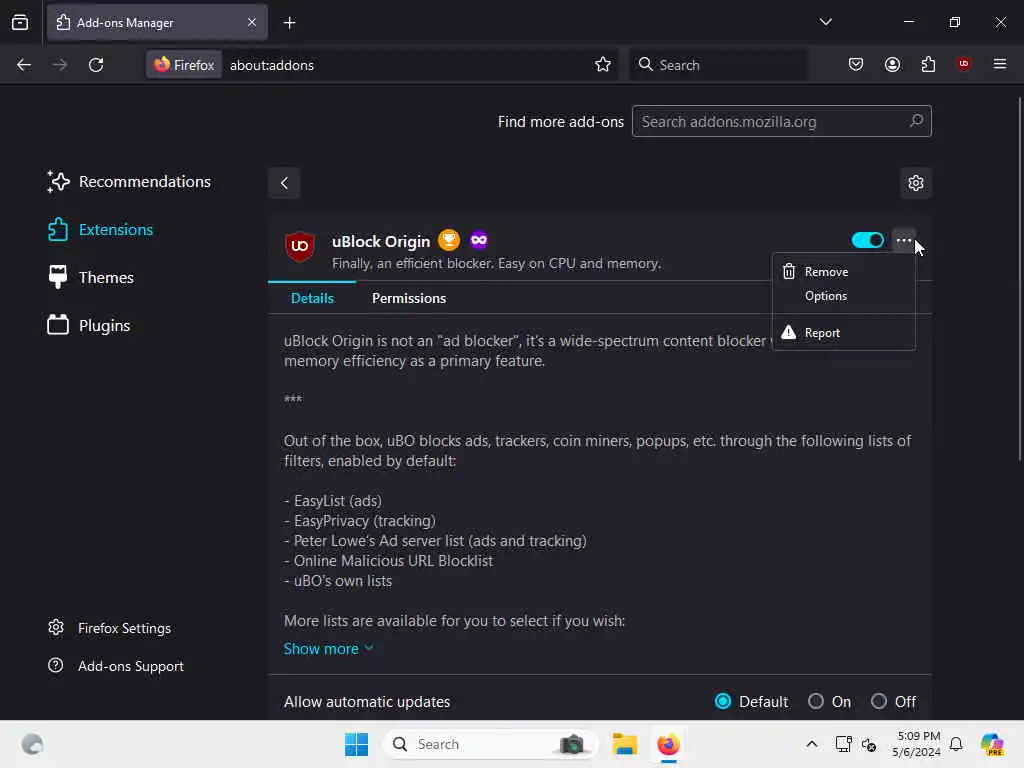
Task: Open the Firefox account icon
Action: point(892,64)
